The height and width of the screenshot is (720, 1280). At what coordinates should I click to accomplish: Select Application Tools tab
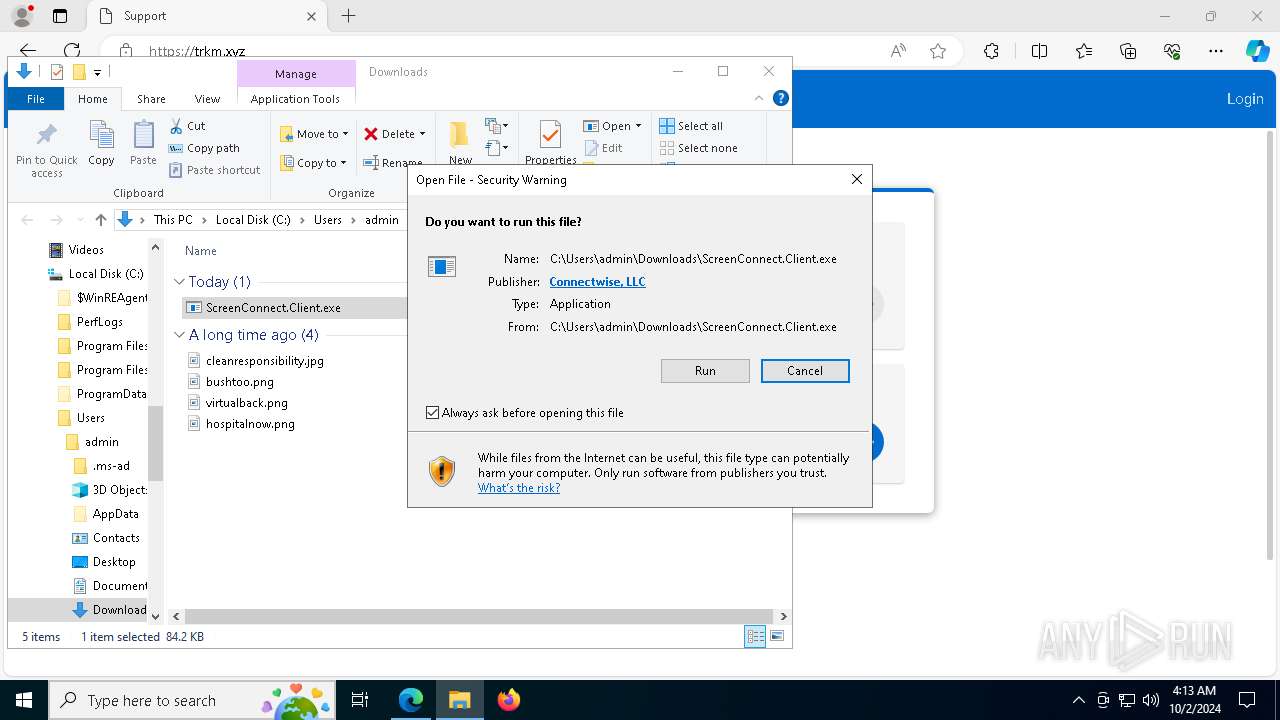coord(295,99)
